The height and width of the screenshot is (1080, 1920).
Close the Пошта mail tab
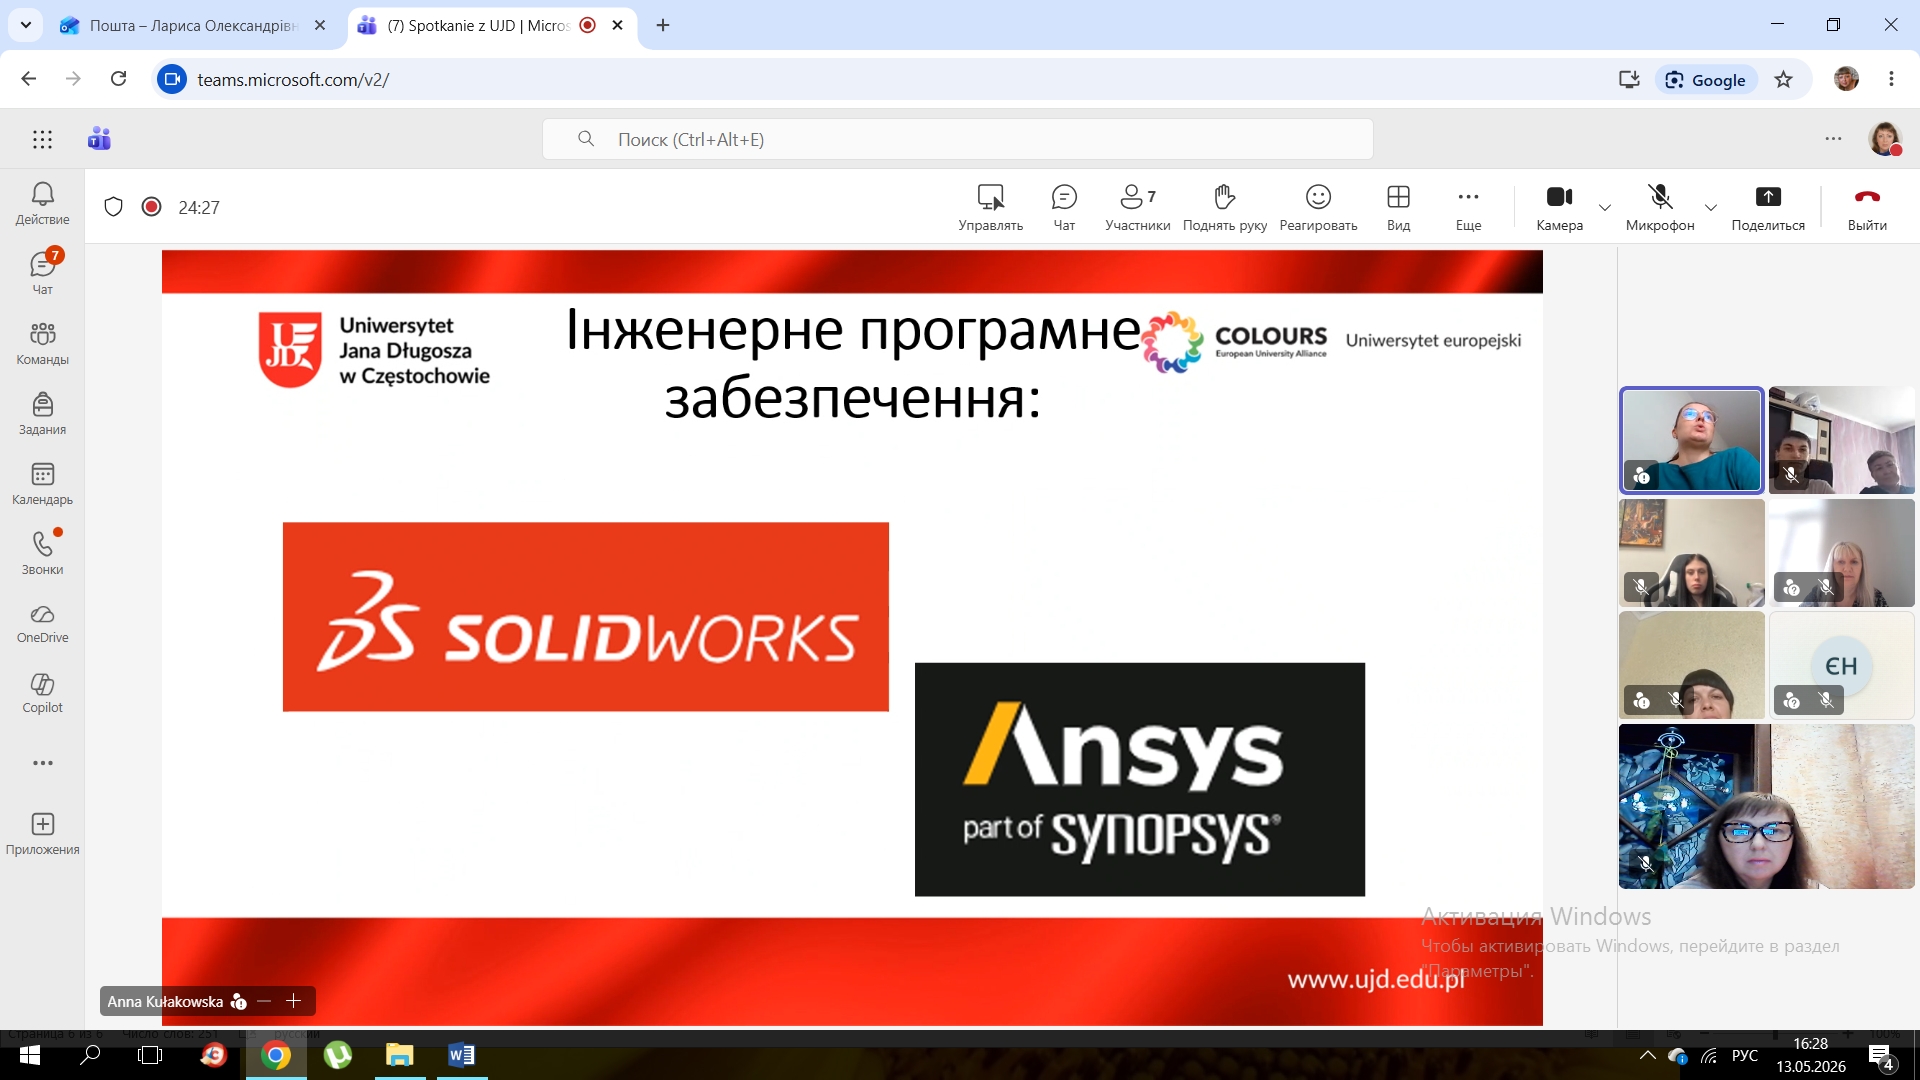pyautogui.click(x=320, y=25)
